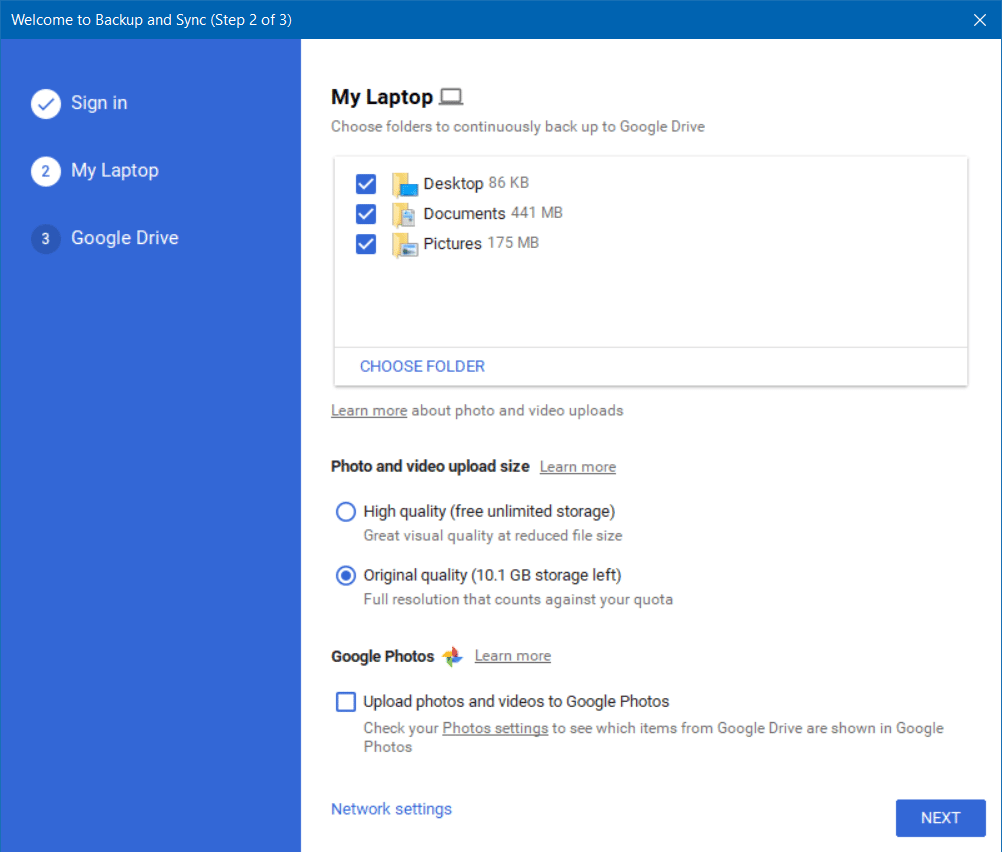Viewport: 1002px width, 852px height.
Task: Click the NEXT button
Action: point(941,818)
